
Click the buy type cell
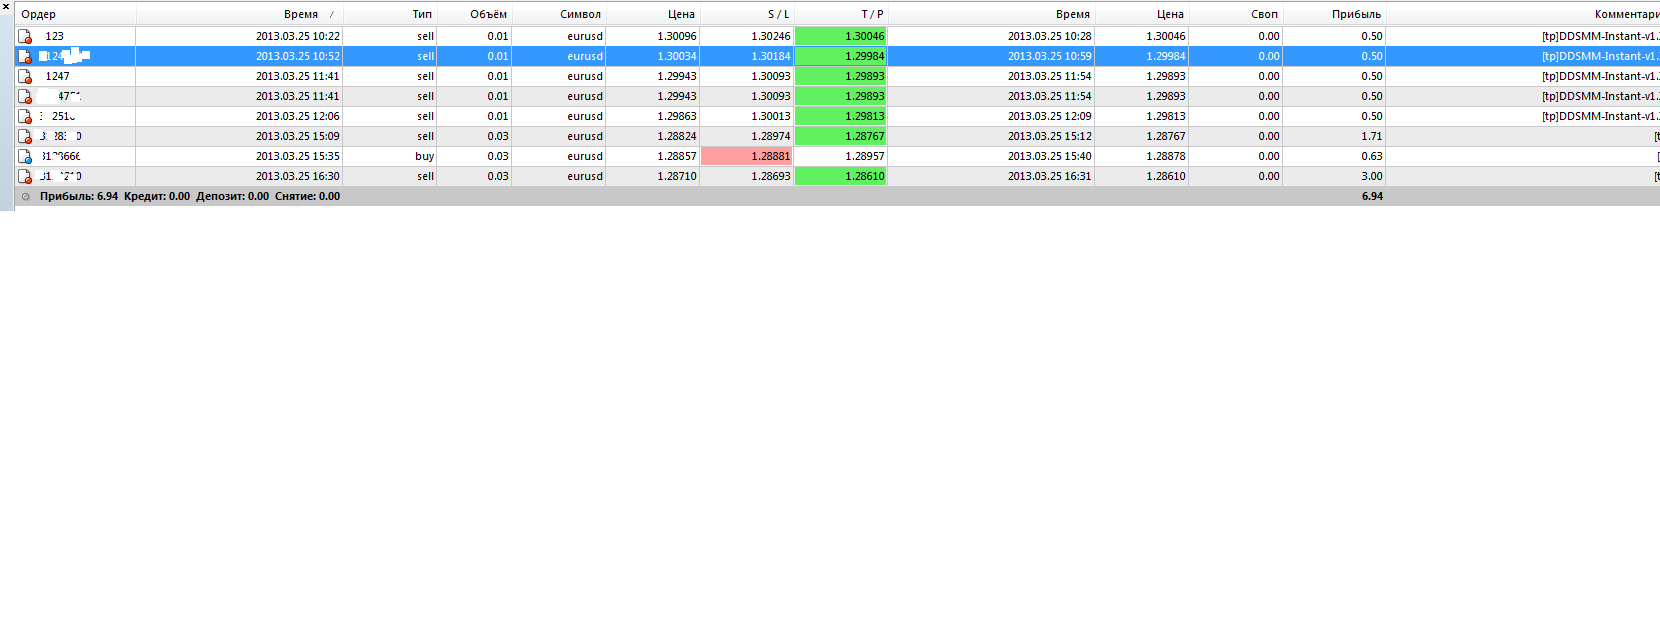[425, 156]
